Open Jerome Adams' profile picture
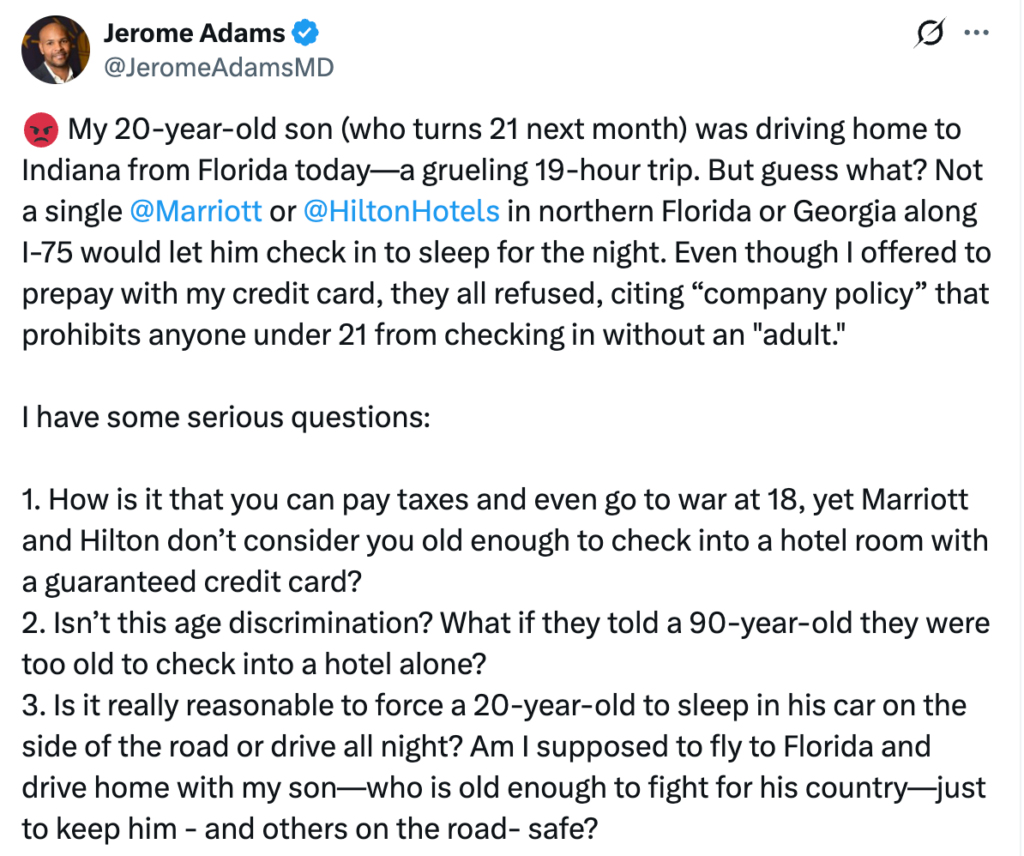1024x856 pixels. (x=55, y=49)
